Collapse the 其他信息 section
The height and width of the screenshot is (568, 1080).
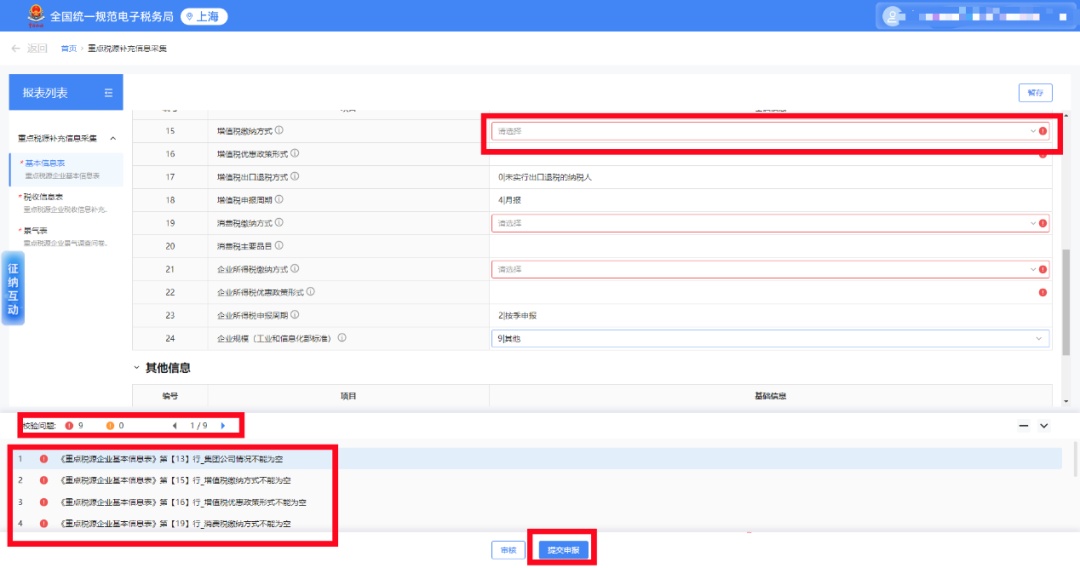(x=137, y=368)
